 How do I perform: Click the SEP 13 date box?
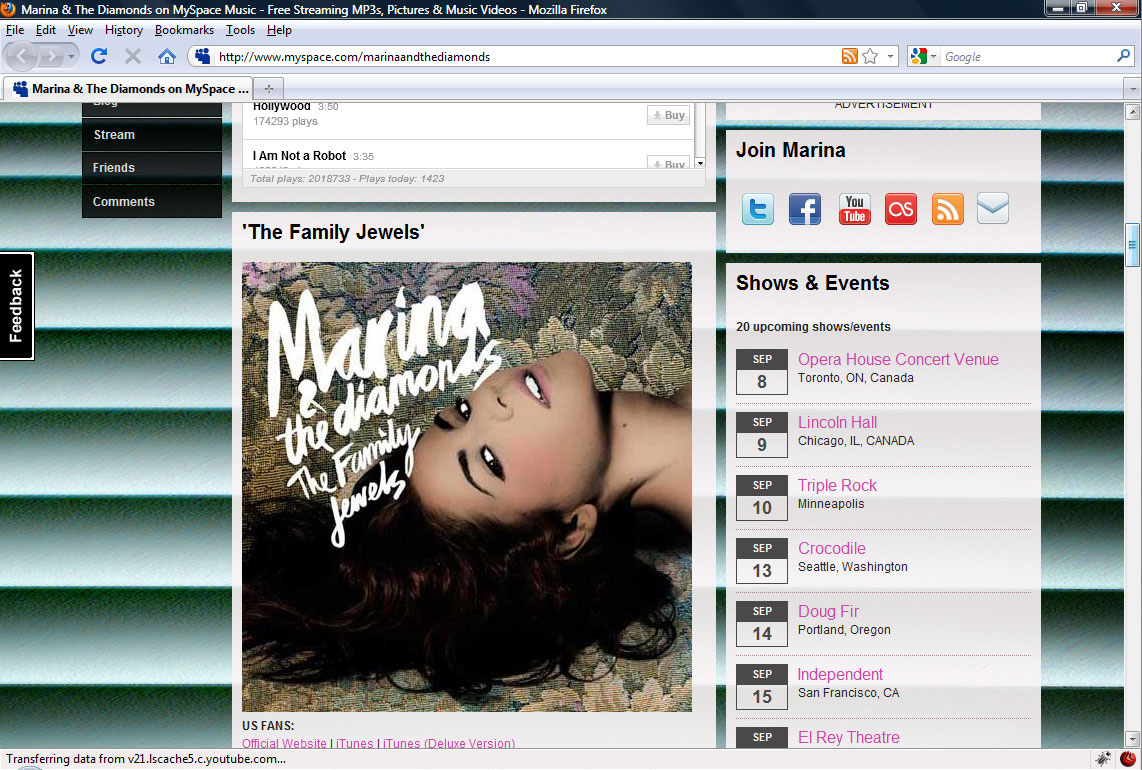(x=762, y=561)
